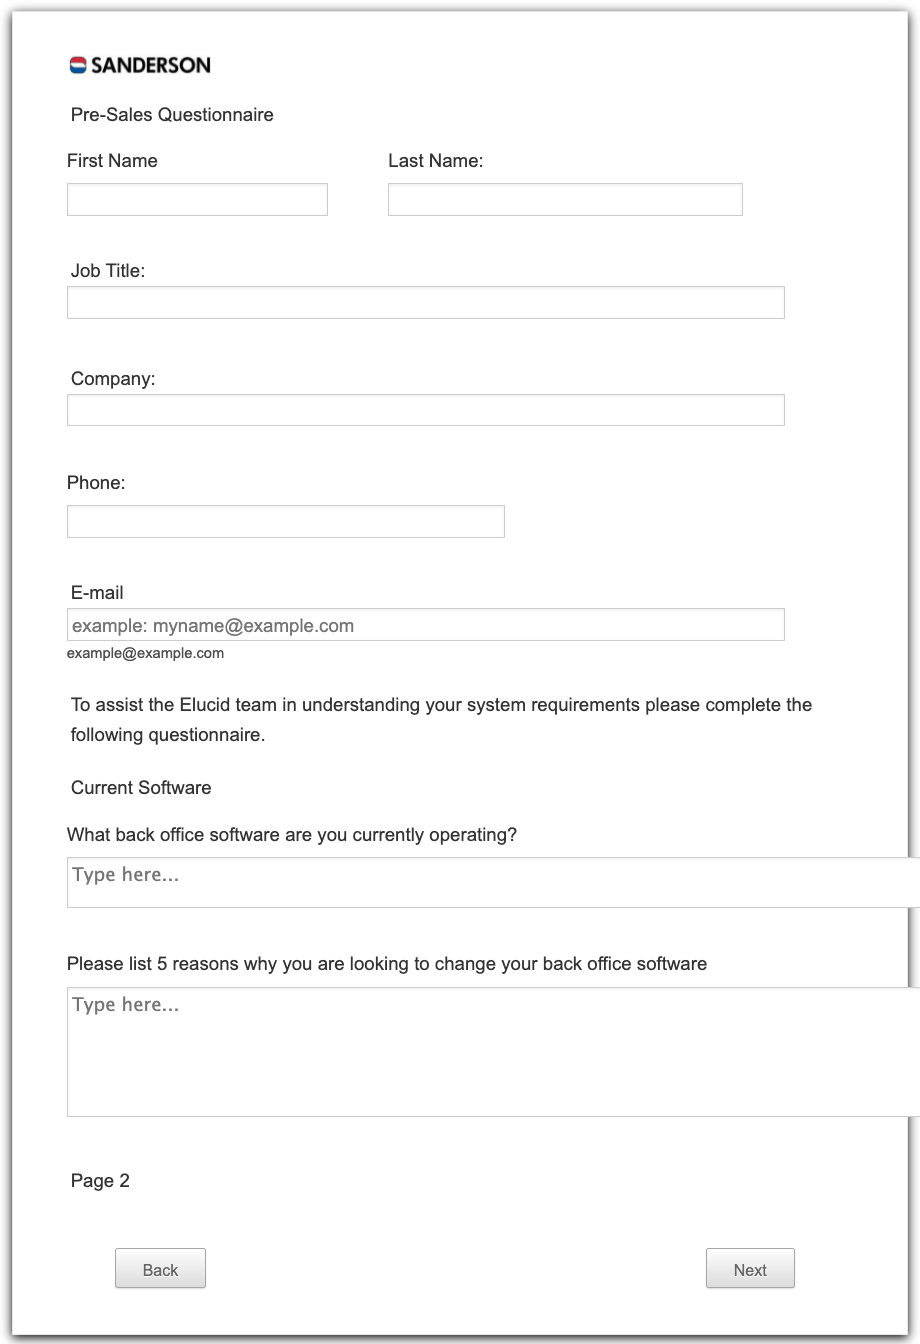Click the Last Name label

tap(435, 161)
